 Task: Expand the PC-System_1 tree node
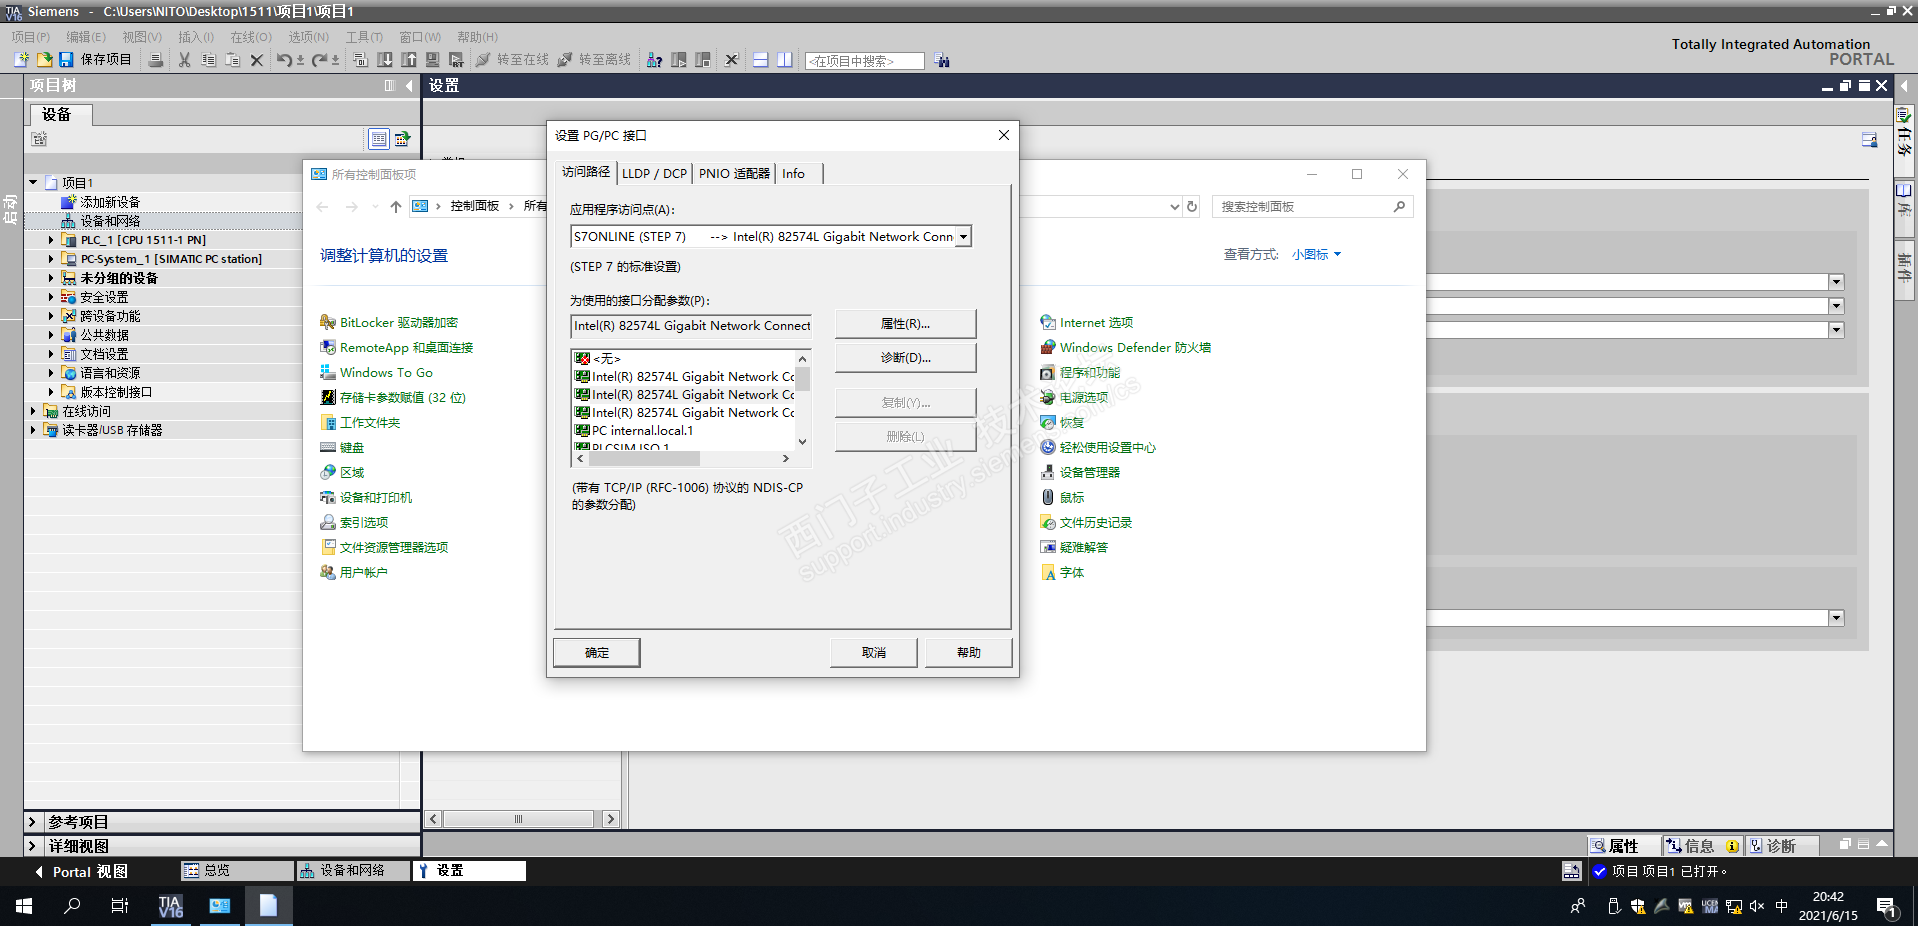[x=51, y=259]
